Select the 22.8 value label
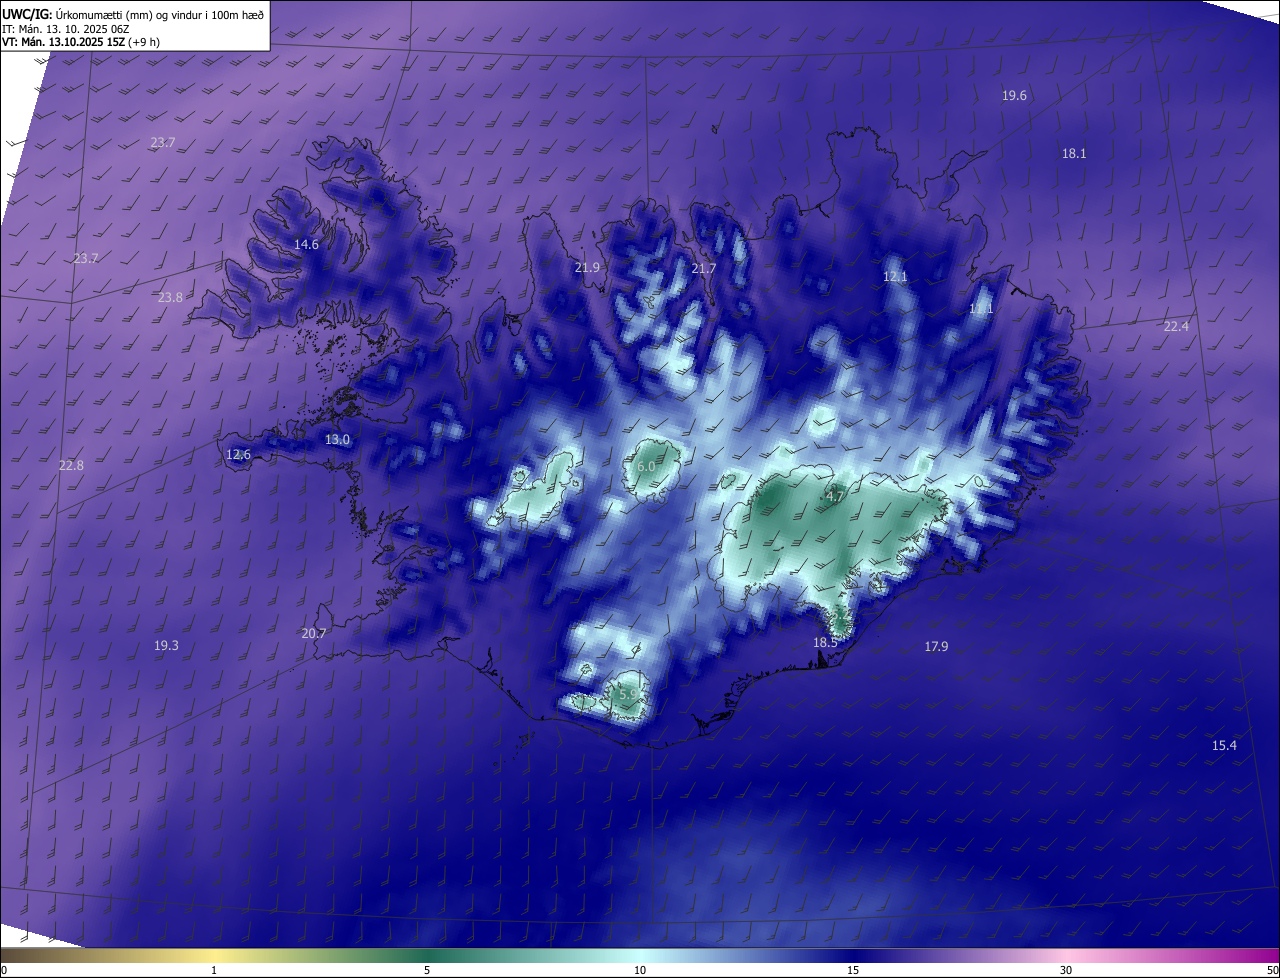This screenshot has height=978, width=1280. (x=71, y=466)
